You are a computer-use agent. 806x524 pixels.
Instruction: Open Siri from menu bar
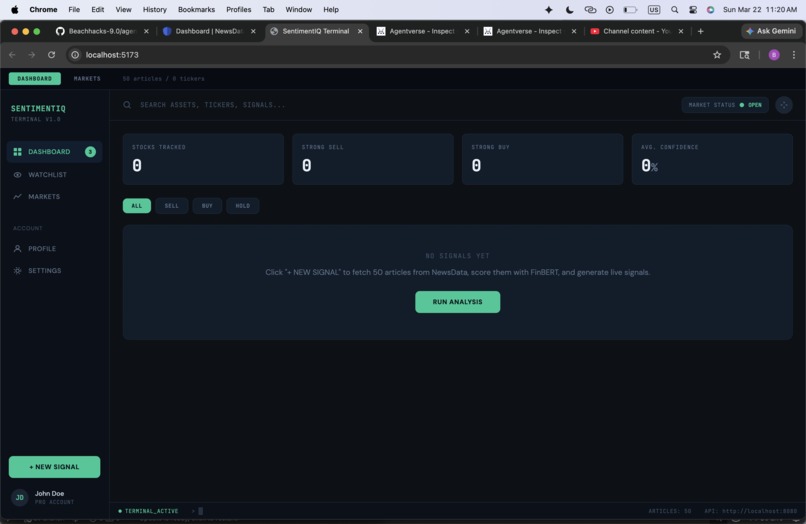710,10
